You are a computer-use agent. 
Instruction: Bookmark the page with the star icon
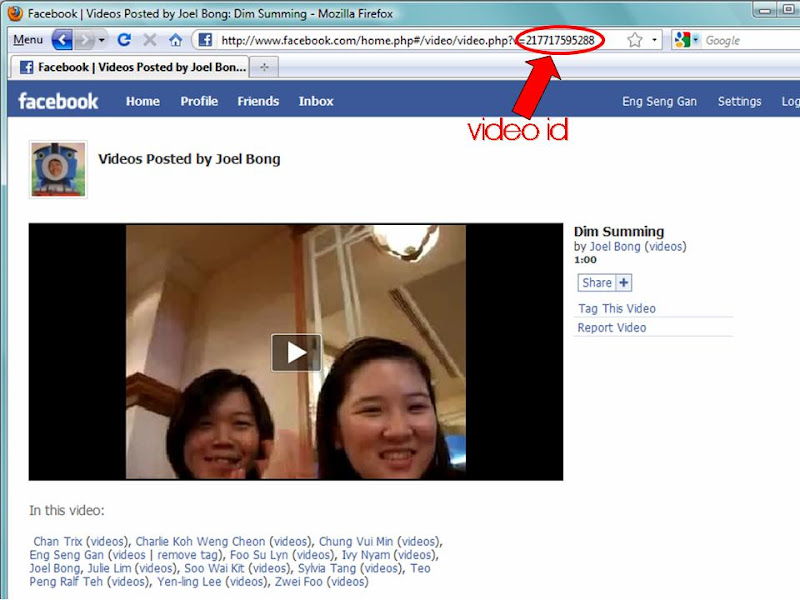635,40
